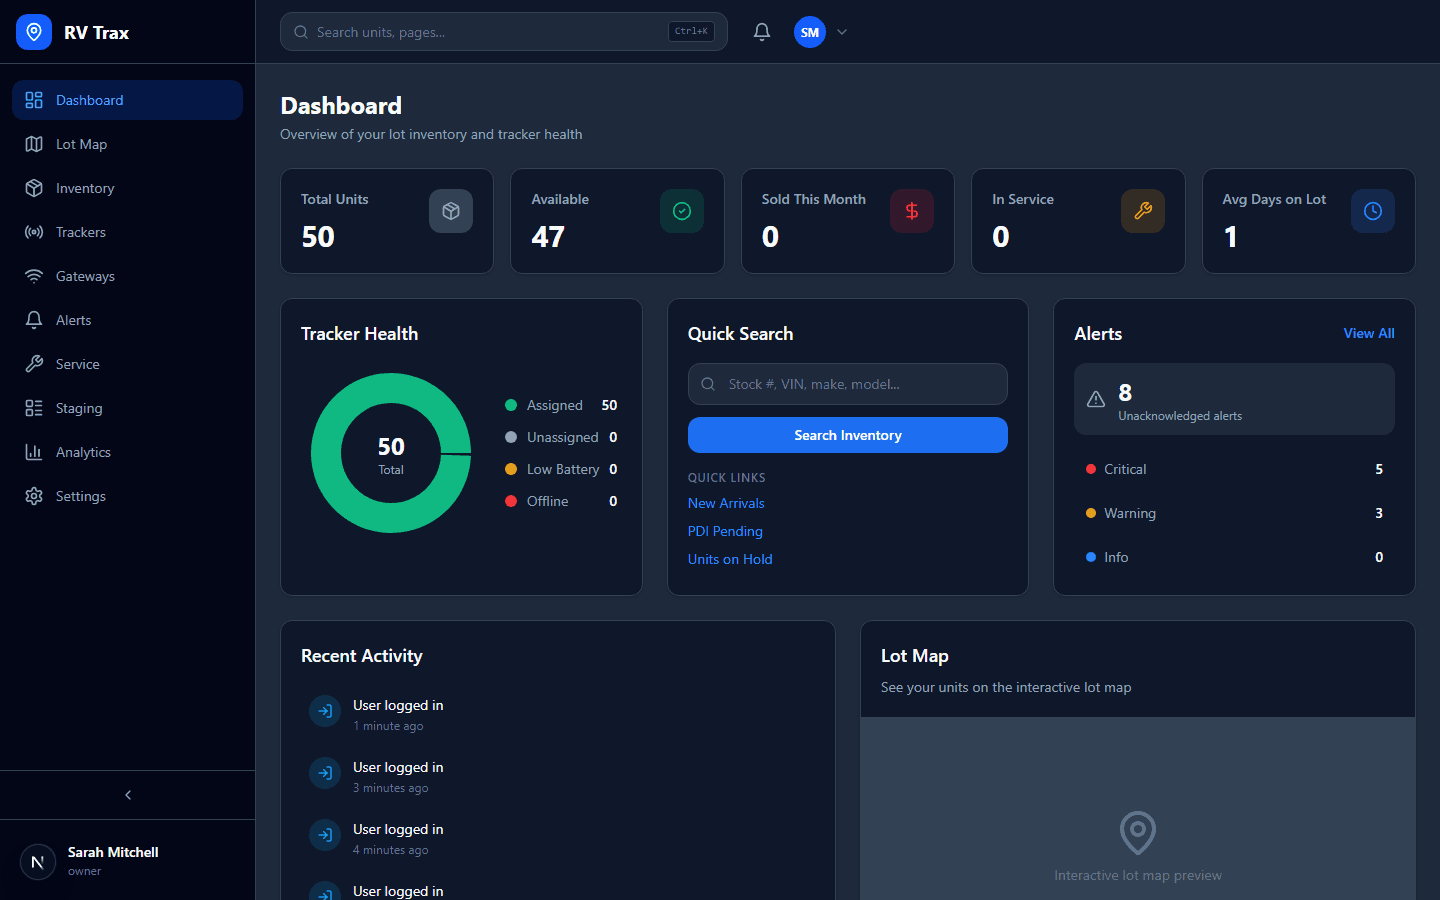Open the Analytics chart icon

tap(34, 452)
